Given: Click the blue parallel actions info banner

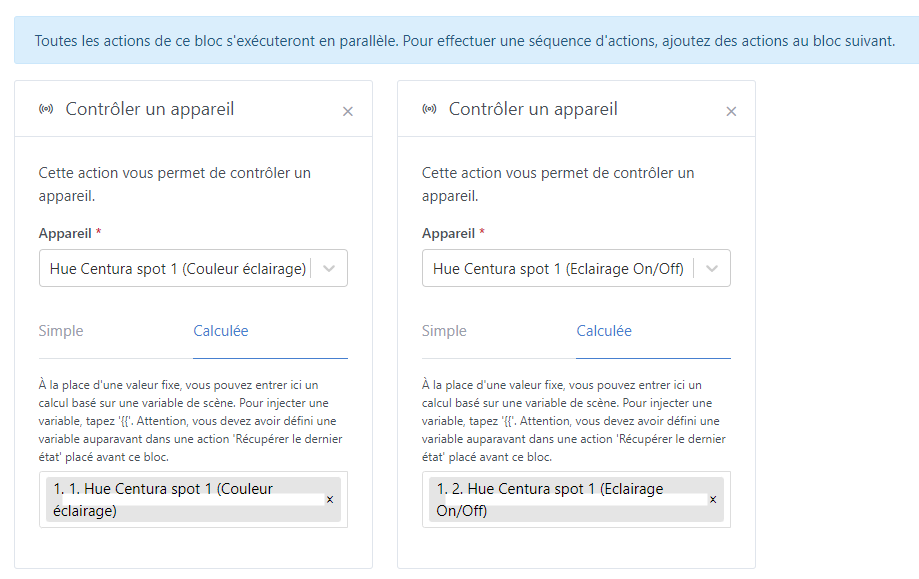Looking at the screenshot, I should tap(465, 41).
